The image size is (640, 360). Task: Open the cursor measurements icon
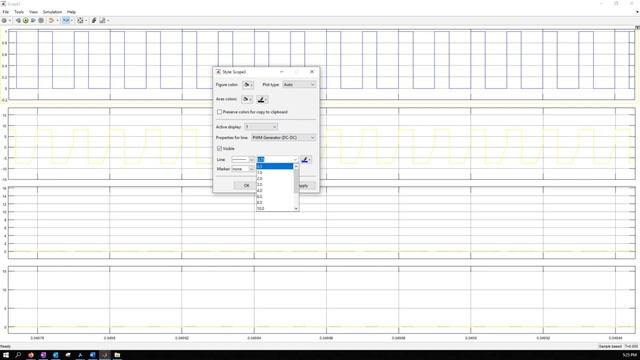(x=102, y=20)
